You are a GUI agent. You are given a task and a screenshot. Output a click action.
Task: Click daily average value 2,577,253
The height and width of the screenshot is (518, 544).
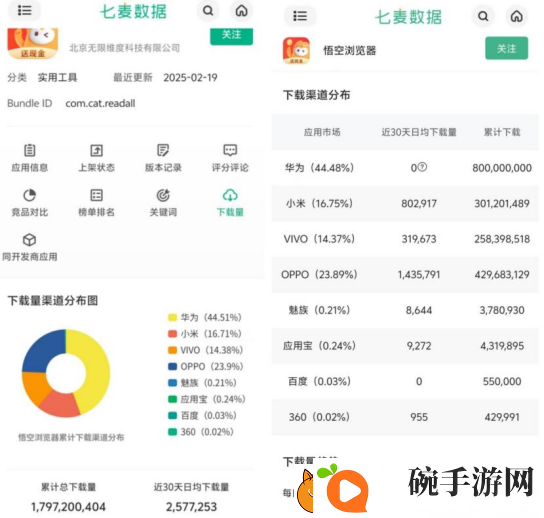point(192,507)
